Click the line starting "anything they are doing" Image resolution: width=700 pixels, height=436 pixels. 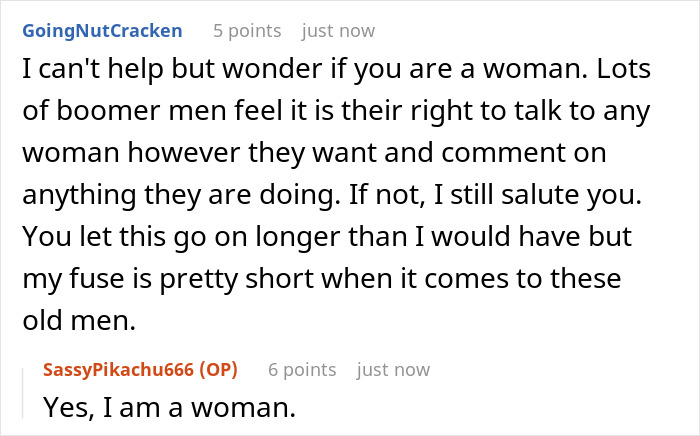coord(332,195)
